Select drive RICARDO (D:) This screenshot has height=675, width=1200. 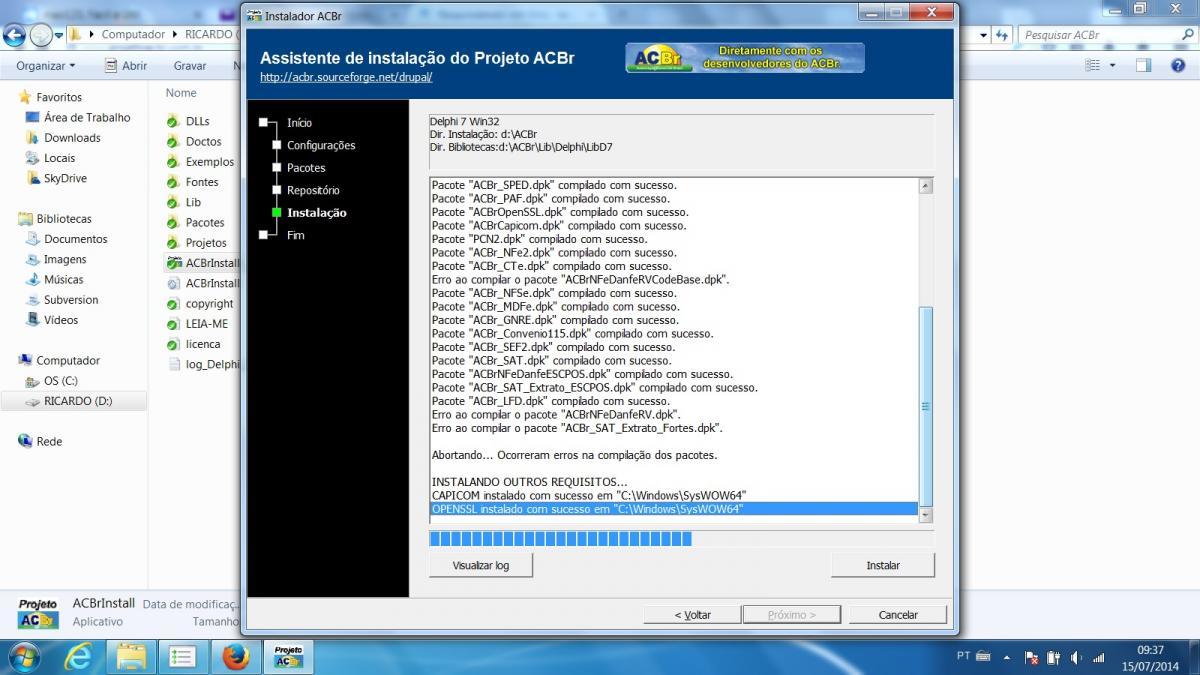pyautogui.click(x=78, y=401)
